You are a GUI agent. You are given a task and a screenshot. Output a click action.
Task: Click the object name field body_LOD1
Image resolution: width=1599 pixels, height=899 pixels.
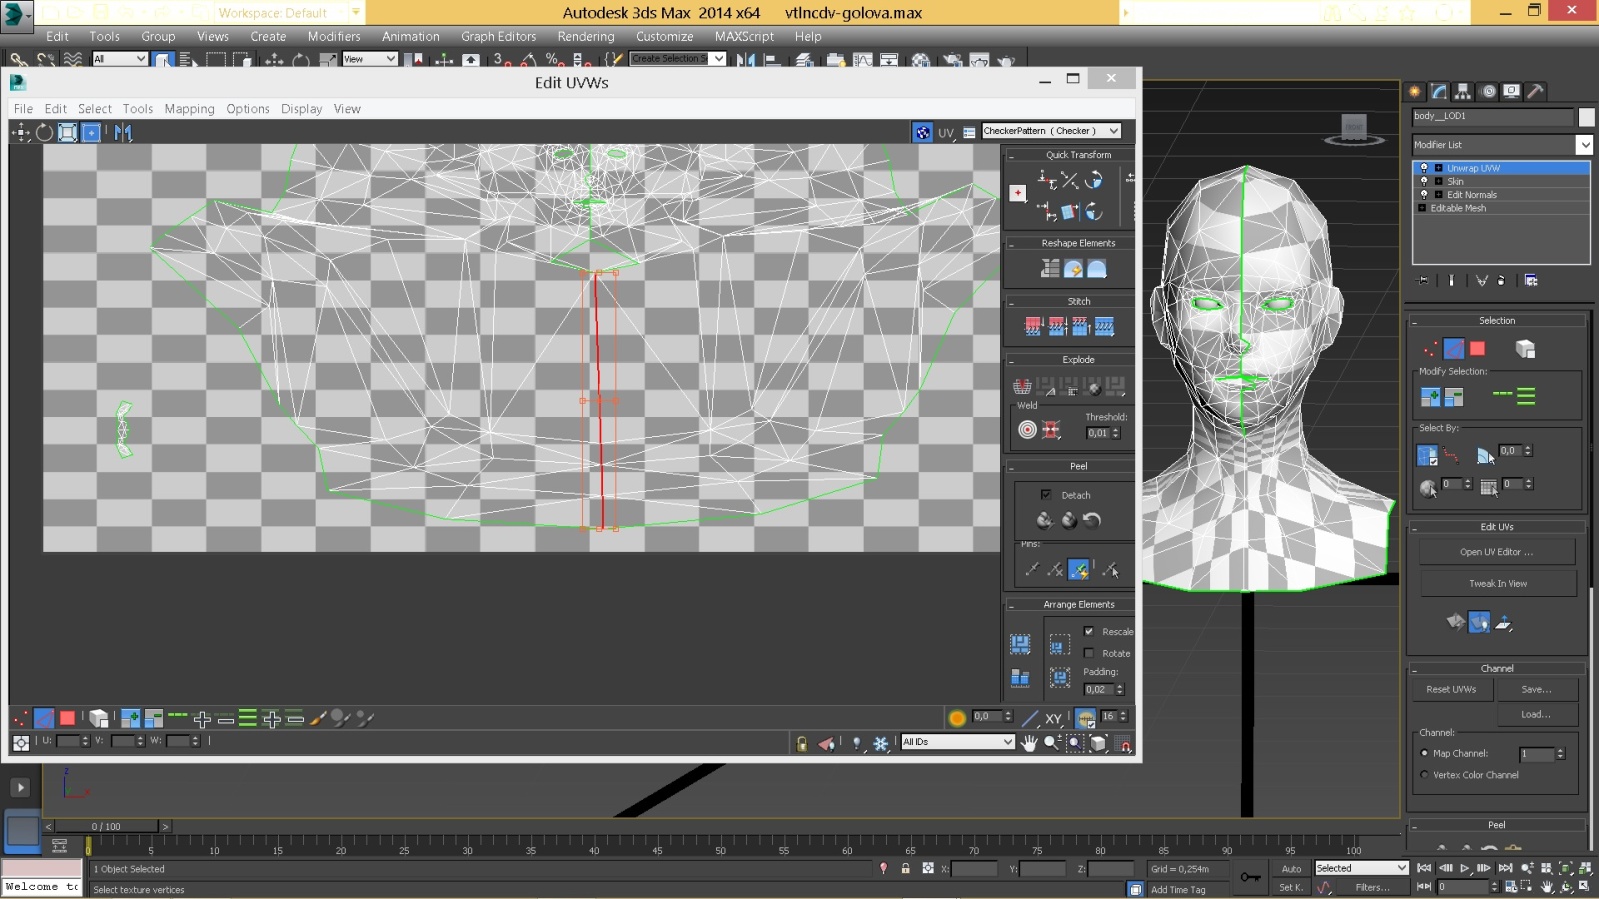[1493, 116]
